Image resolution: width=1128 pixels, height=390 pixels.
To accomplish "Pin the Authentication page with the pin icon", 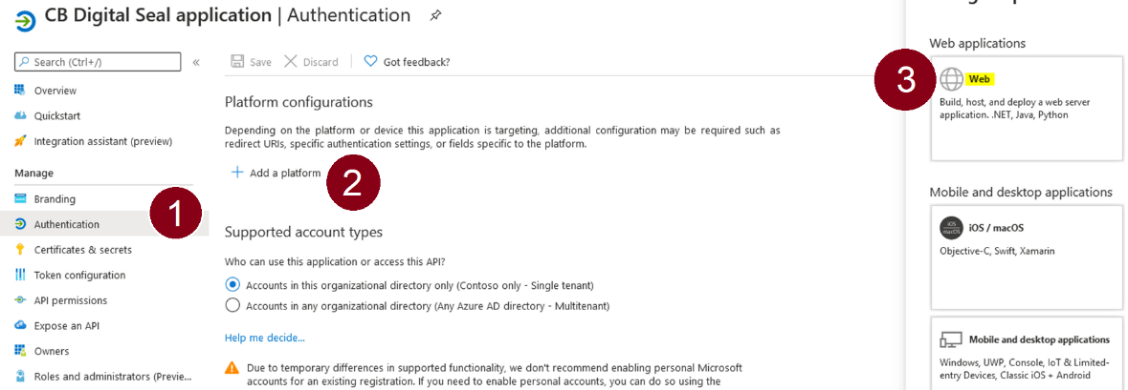I will 435,15.
